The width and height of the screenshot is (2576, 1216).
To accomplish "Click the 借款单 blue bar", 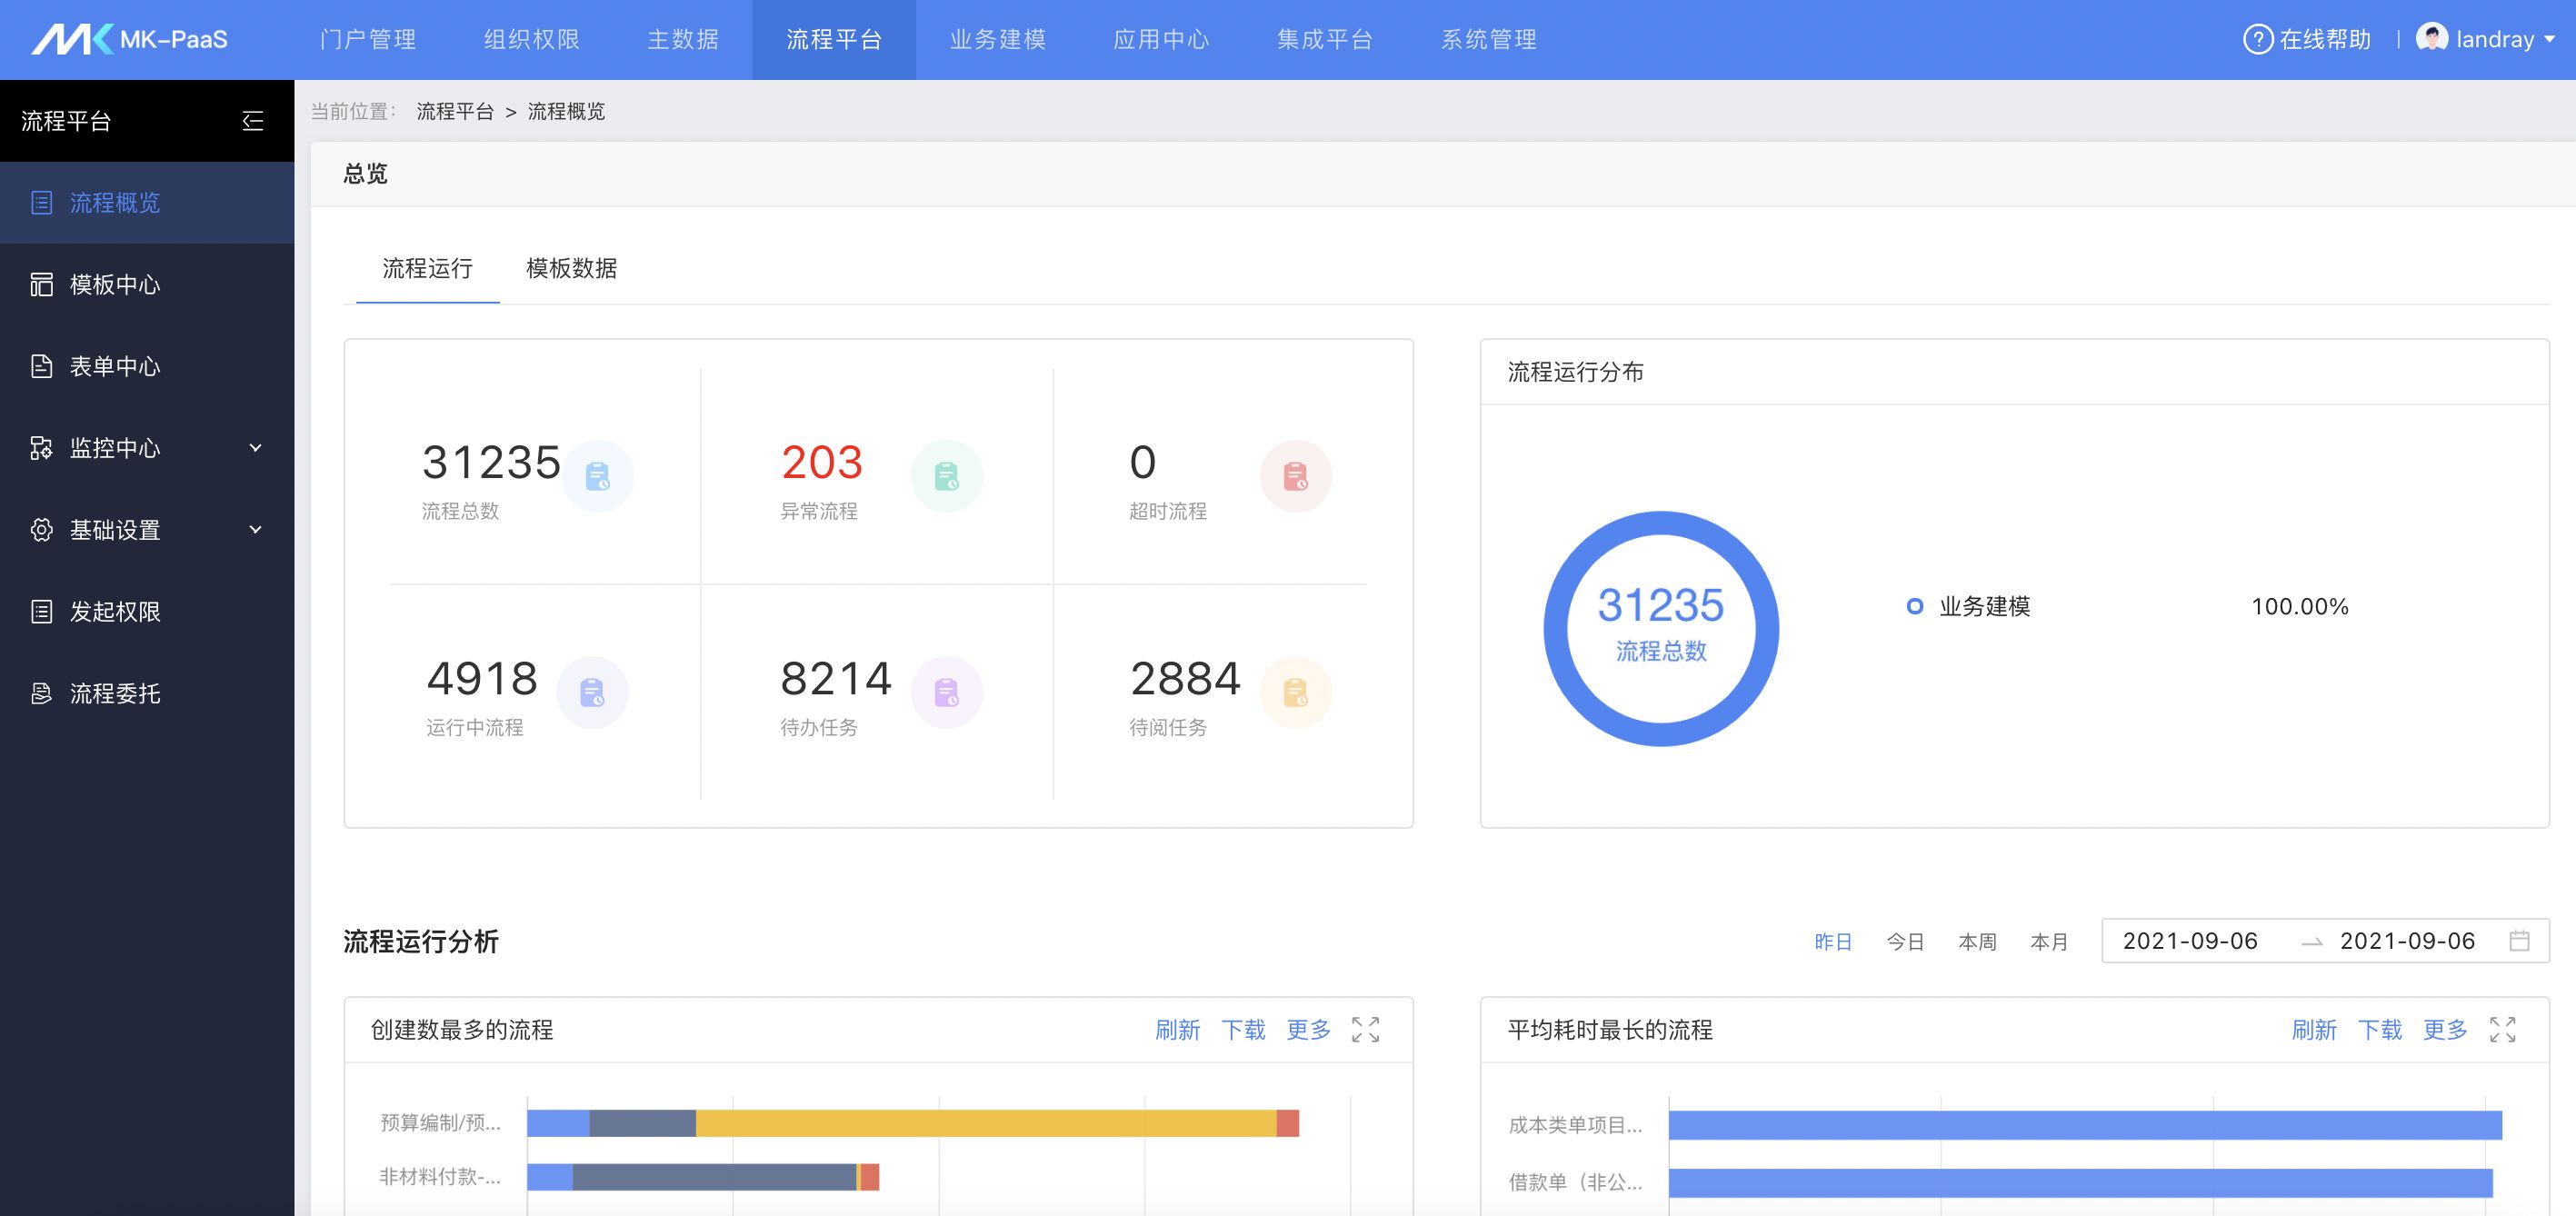I will [x=2080, y=1182].
